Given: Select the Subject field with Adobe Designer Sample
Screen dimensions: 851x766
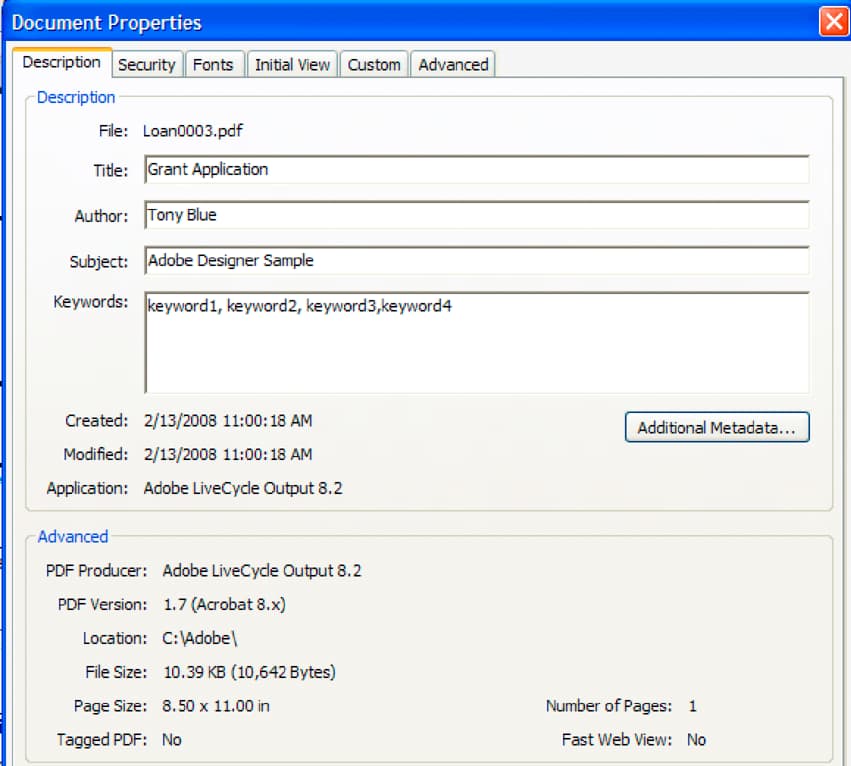Looking at the screenshot, I should pyautogui.click(x=400, y=260).
